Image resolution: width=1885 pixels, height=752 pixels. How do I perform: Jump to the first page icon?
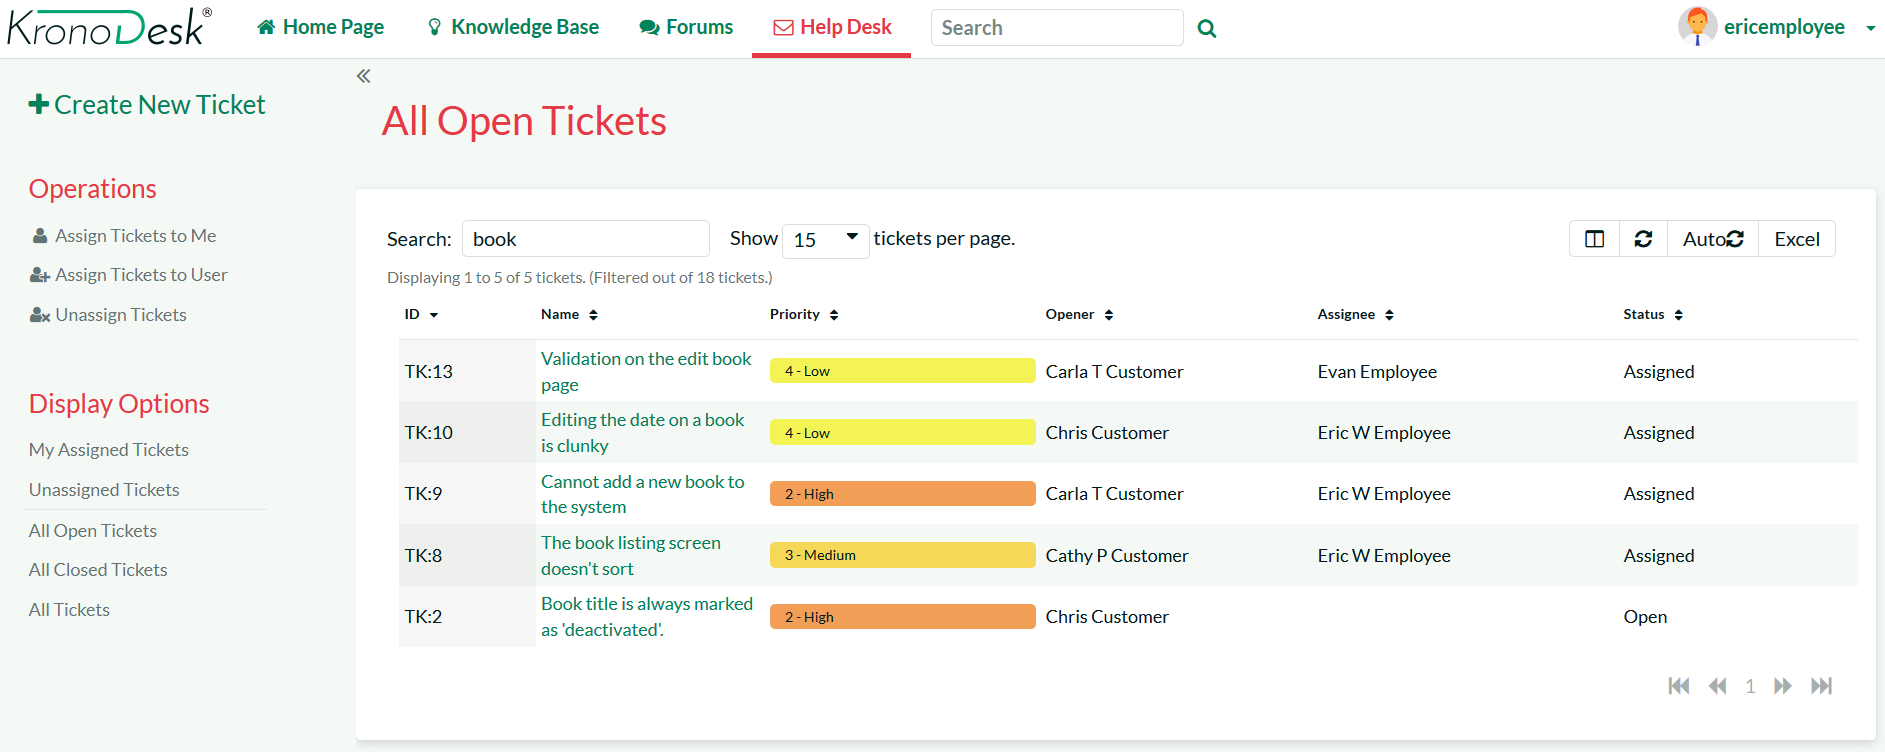pyautogui.click(x=1679, y=686)
